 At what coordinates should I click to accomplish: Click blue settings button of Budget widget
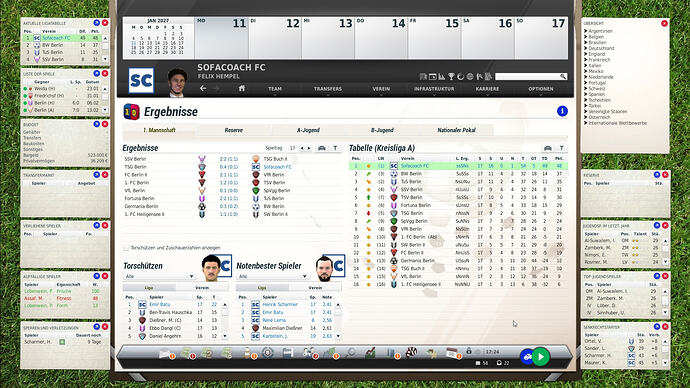[x=96, y=124]
